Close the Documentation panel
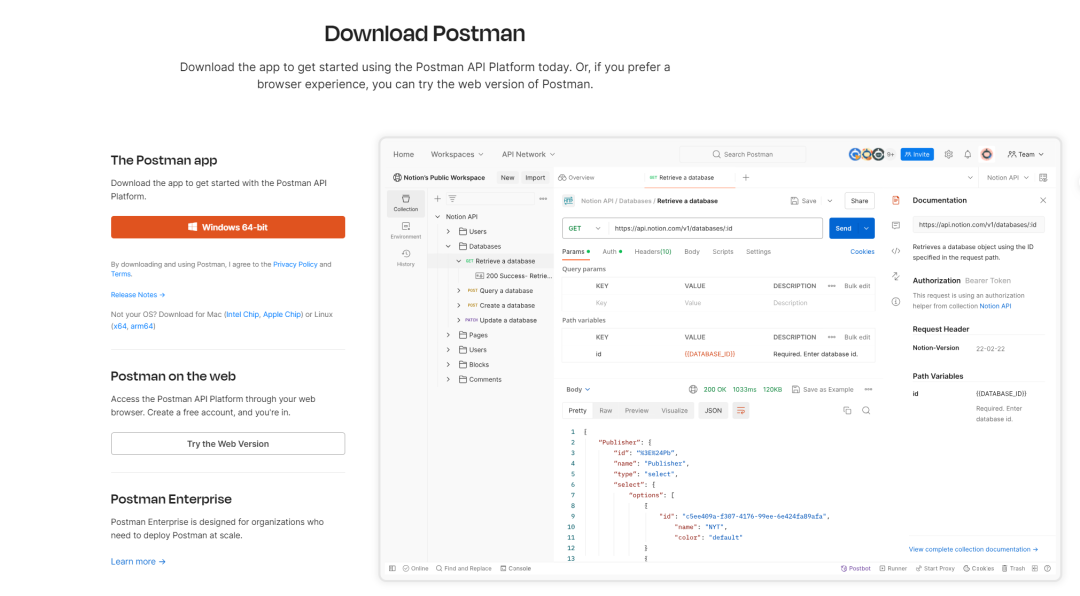The height and width of the screenshot is (596, 1080). (x=1043, y=201)
